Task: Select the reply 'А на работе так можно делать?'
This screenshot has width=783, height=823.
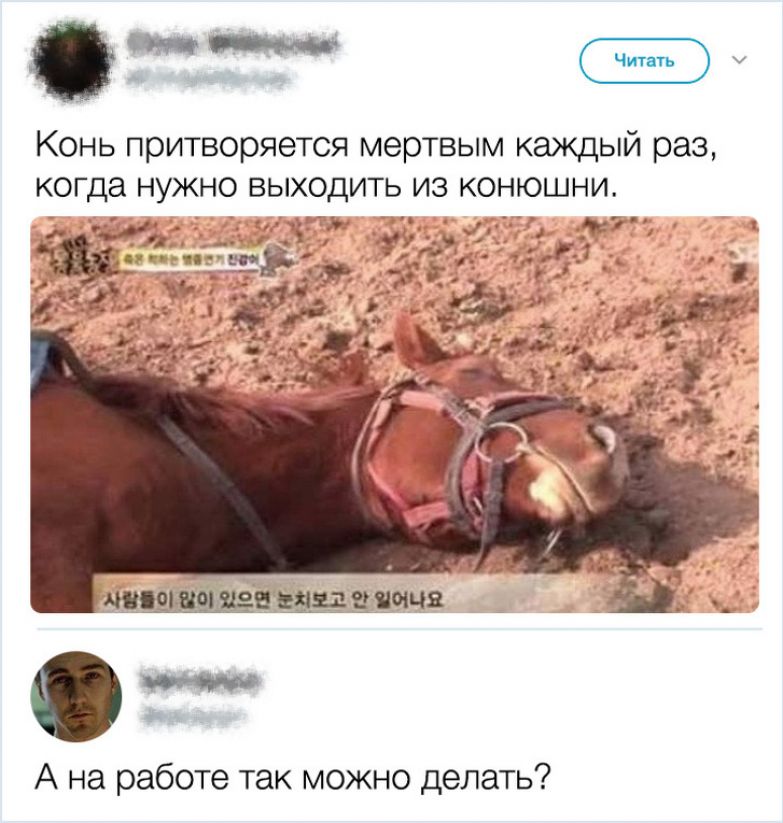Action: (x=293, y=778)
